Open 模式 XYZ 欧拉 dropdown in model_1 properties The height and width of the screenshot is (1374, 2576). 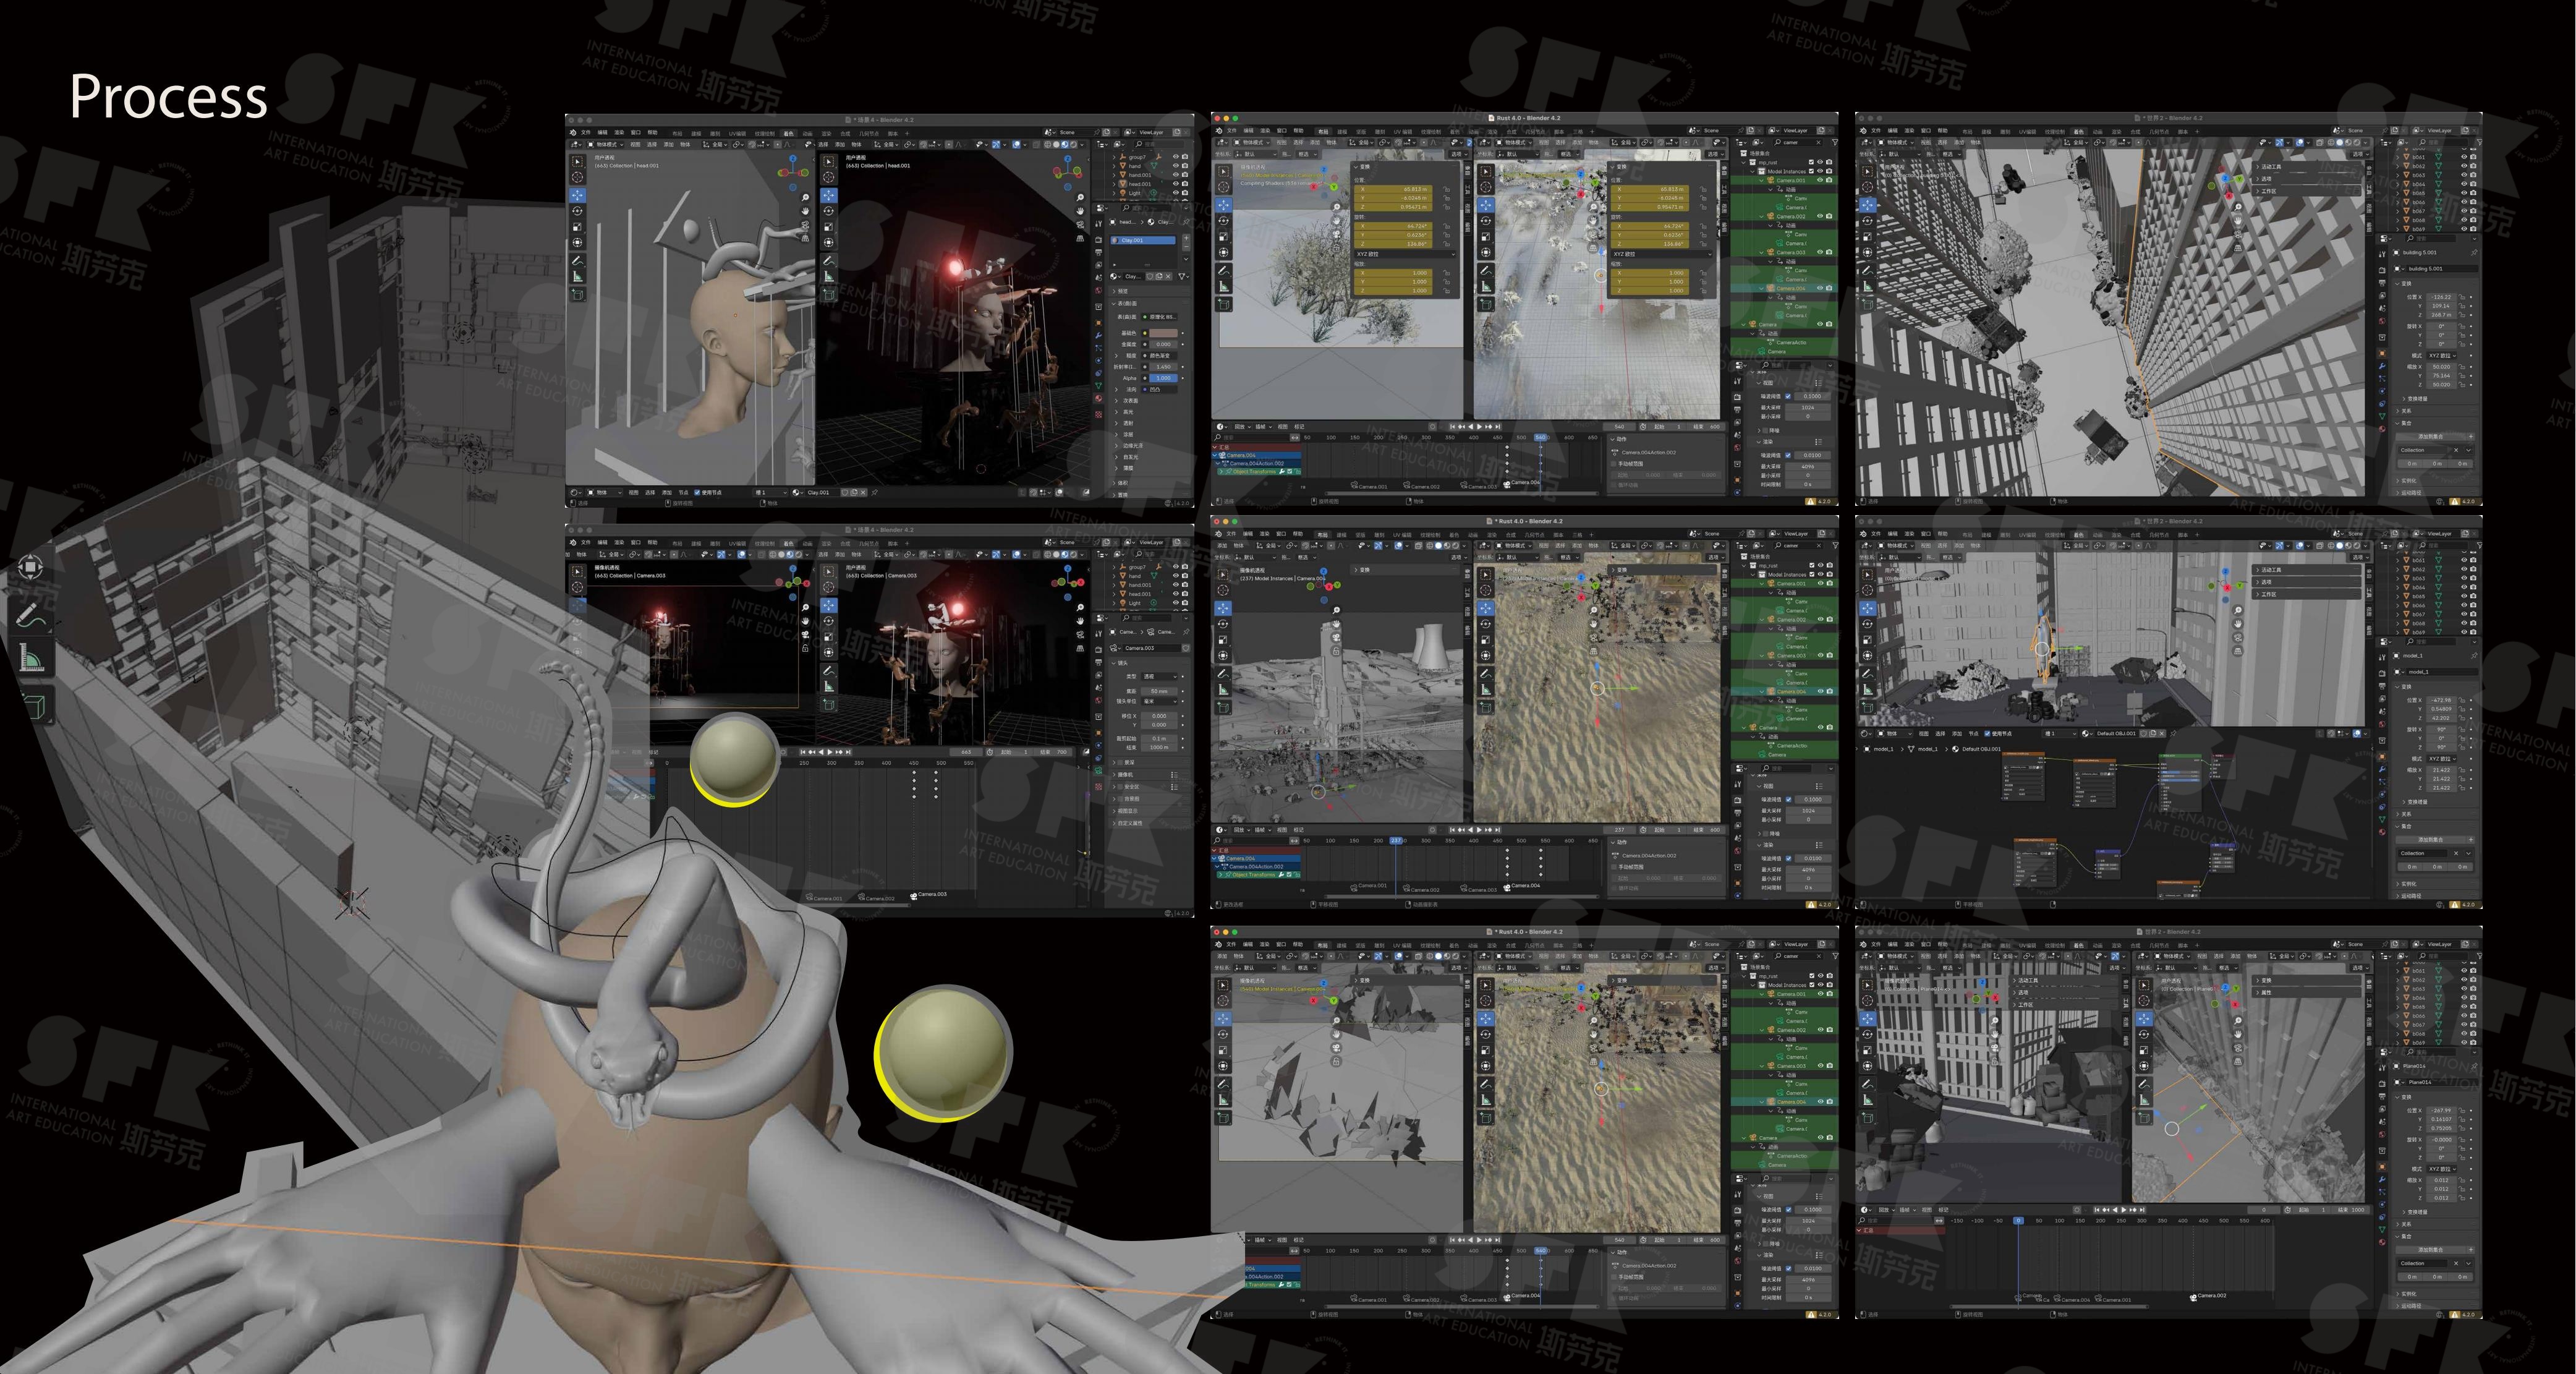tap(2443, 759)
